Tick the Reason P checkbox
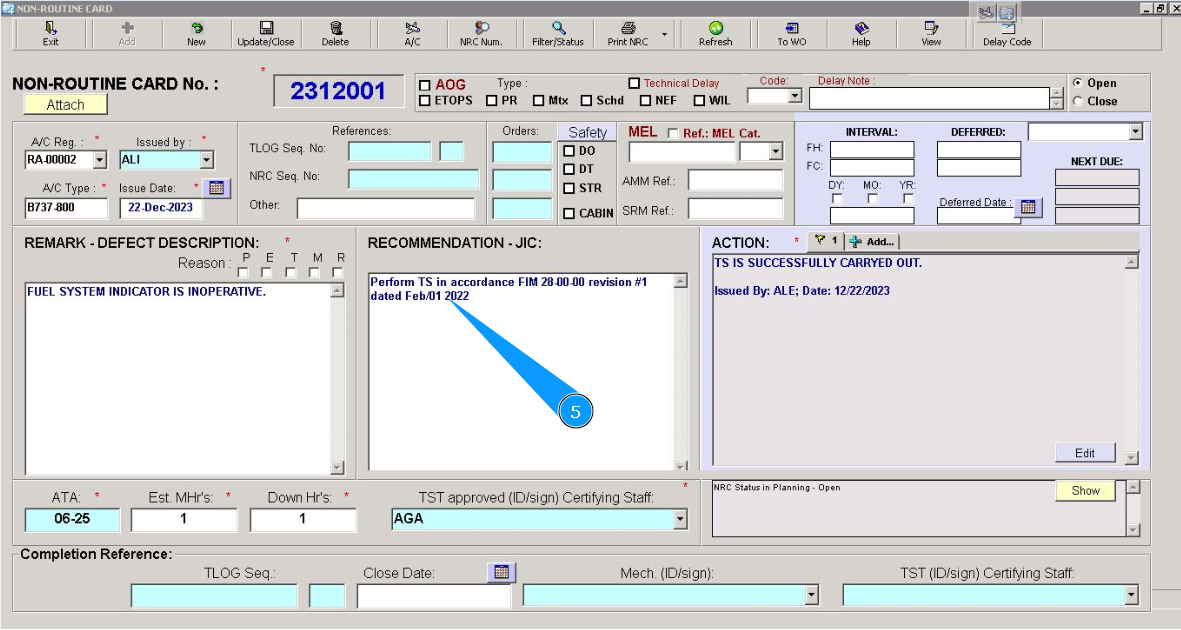Screen dimensions: 1181x630 (243, 272)
